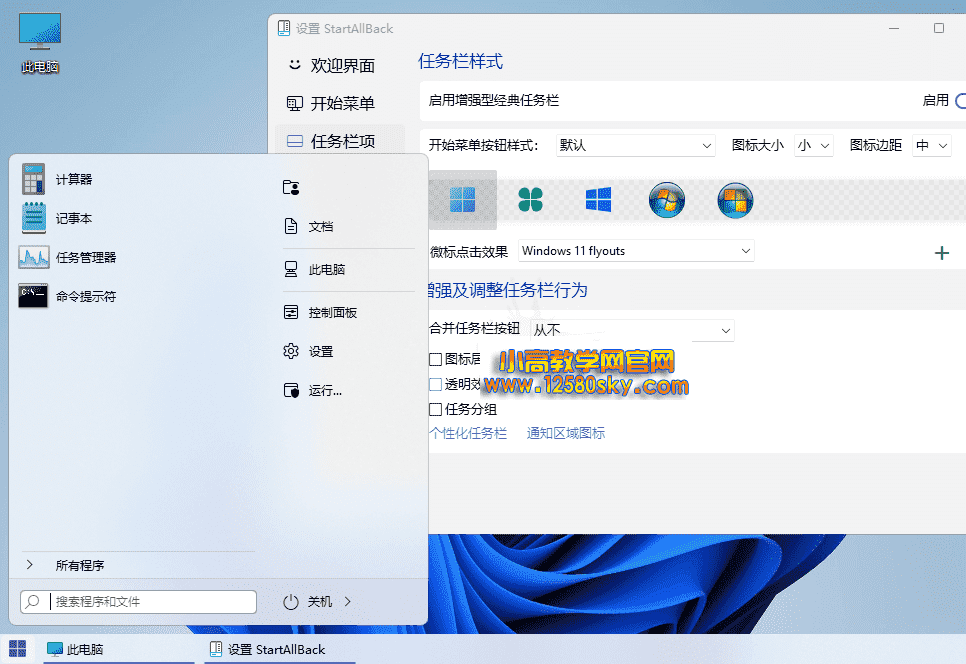Screen dimensions: 966x664
Task: Open Personalize taskbar (个性化任务栏) link
Action: coord(468,433)
